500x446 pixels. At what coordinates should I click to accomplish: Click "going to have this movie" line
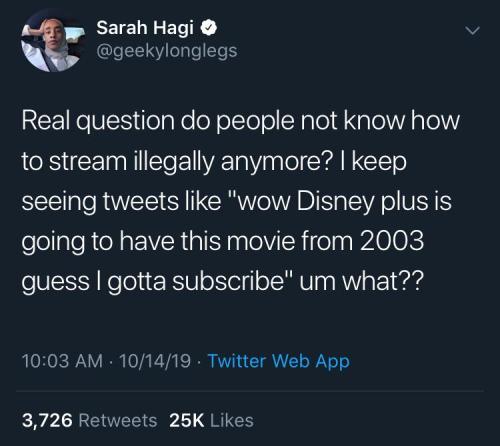point(159,242)
